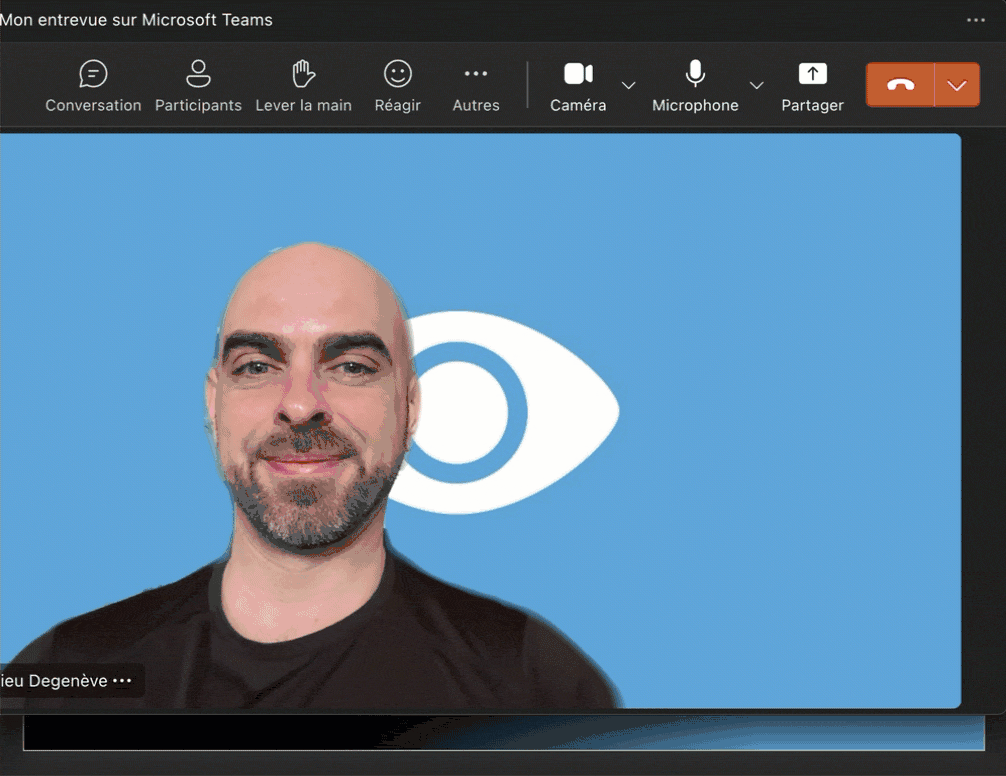Open the Conversation chat panel icon

tap(93, 74)
